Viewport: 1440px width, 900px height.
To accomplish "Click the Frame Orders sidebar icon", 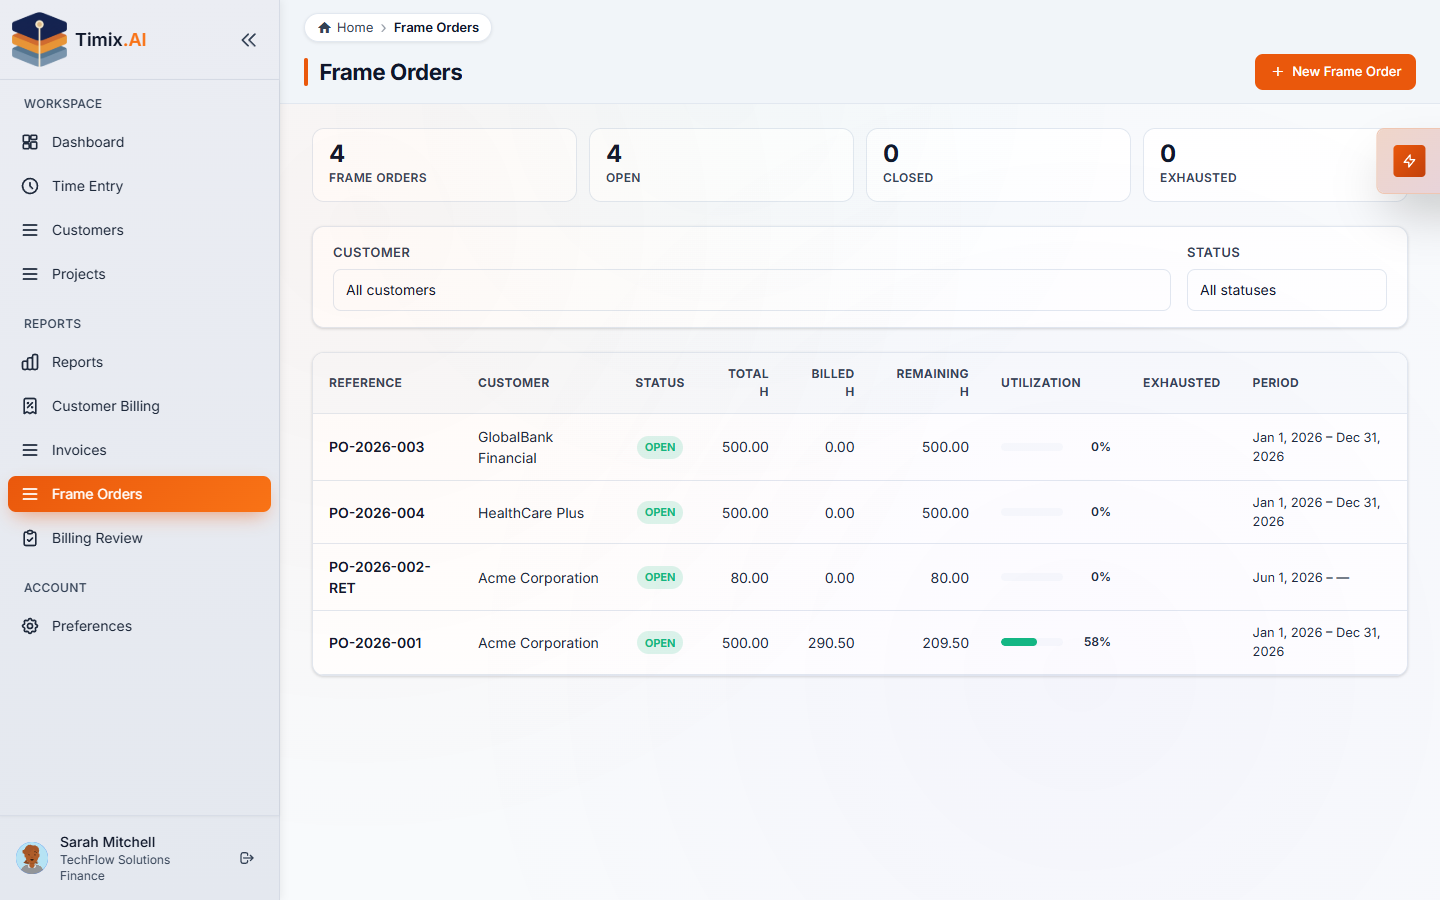I will coord(30,494).
